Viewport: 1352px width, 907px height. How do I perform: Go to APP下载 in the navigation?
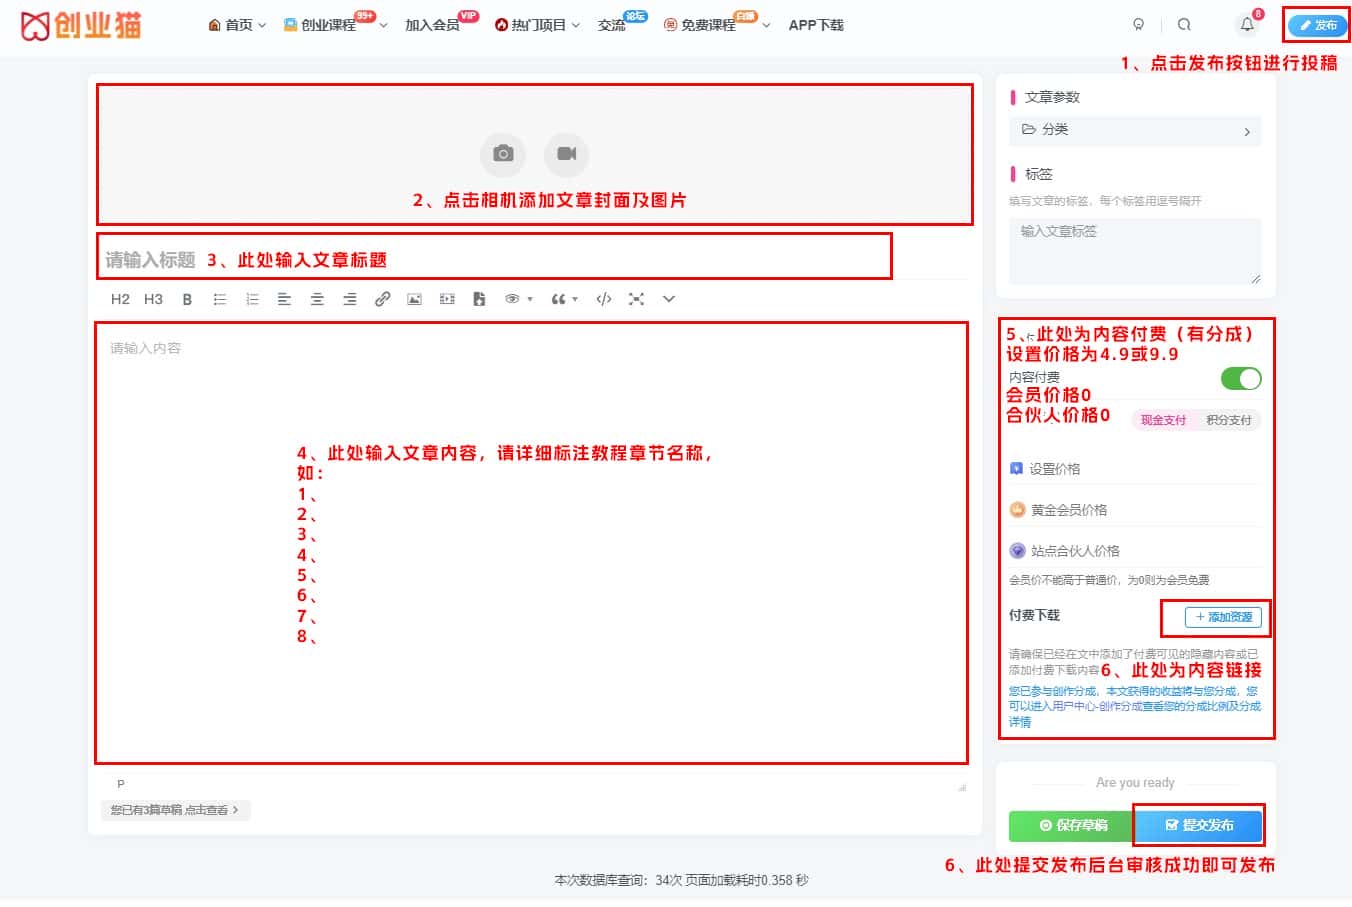coord(816,24)
